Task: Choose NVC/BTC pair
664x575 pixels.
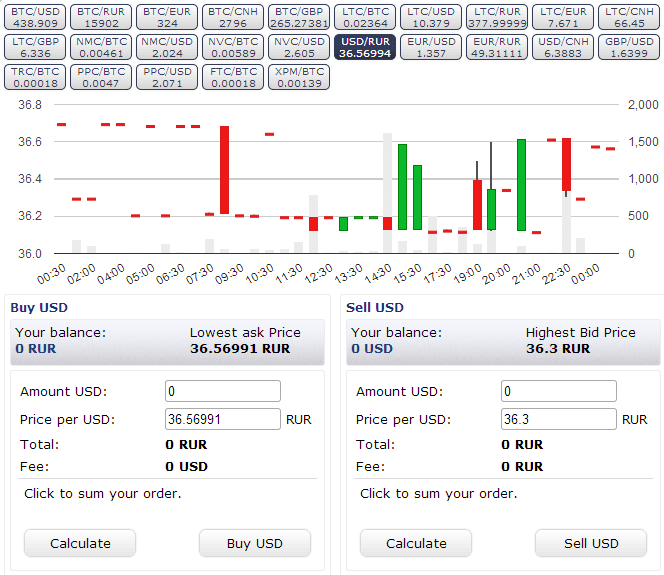Action: [233, 47]
